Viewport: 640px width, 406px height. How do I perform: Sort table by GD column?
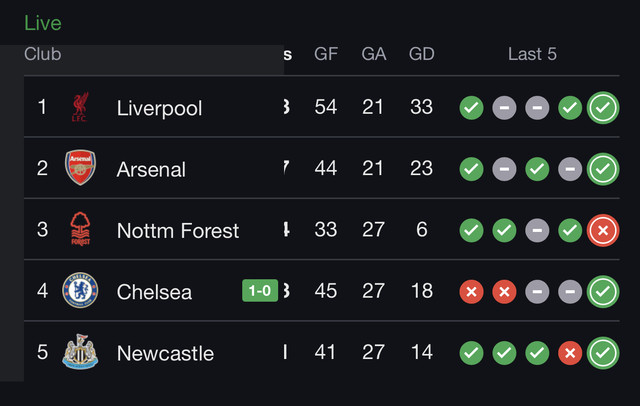click(x=422, y=54)
